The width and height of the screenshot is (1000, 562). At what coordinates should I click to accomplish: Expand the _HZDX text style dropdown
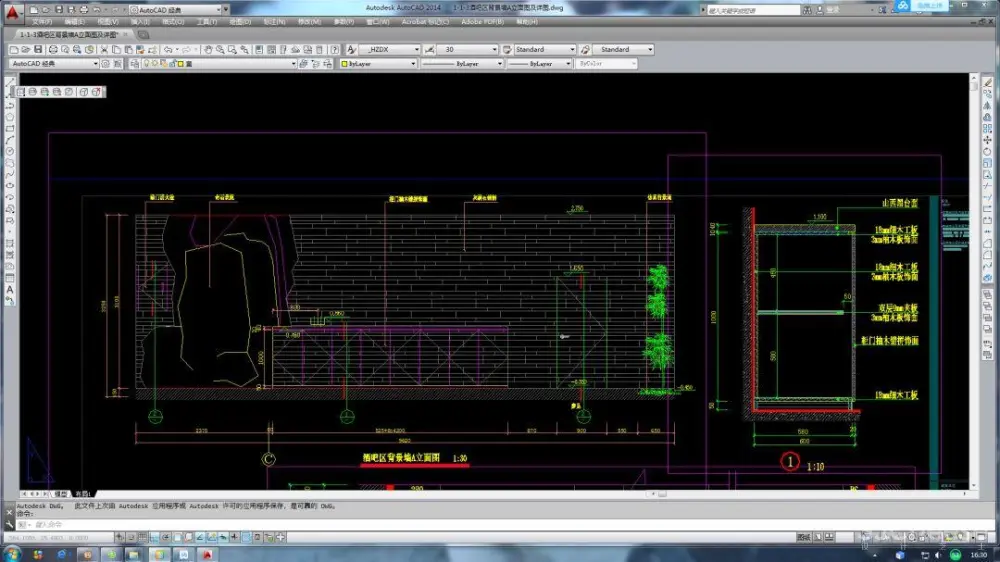point(415,49)
